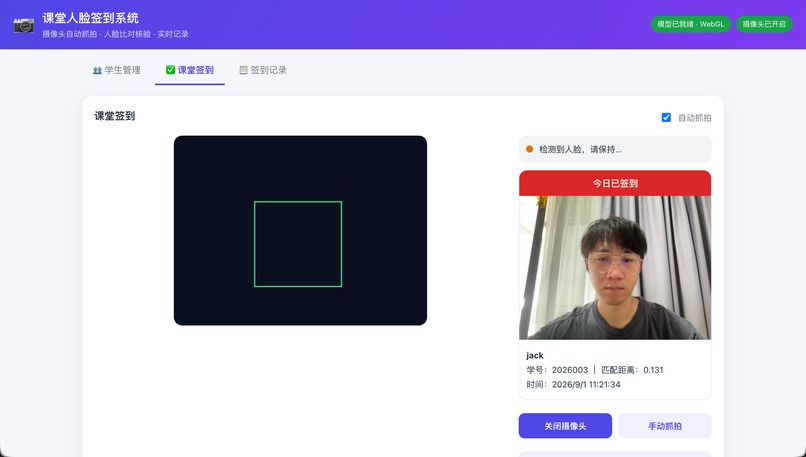Select the 课堂签到 tab

coord(190,70)
